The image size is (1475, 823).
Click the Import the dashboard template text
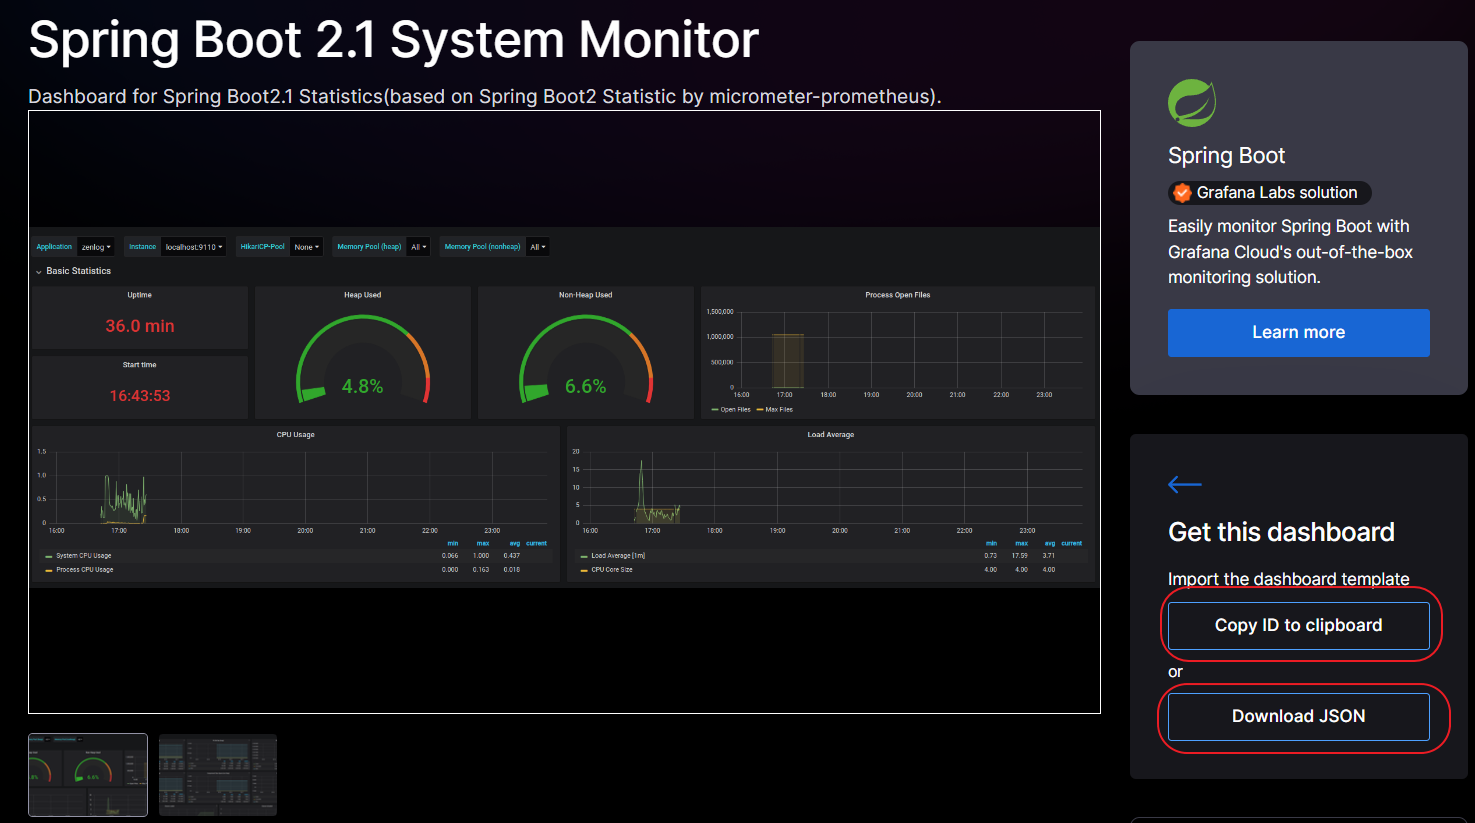click(x=1289, y=579)
